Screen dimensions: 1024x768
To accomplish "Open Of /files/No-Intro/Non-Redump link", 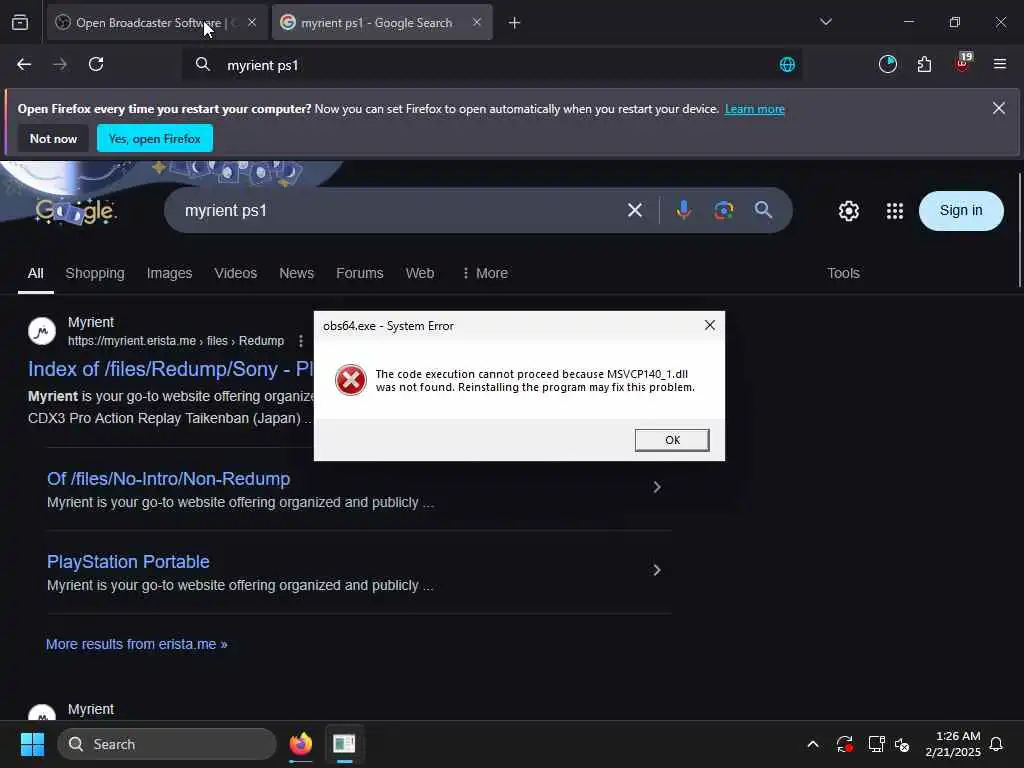I will pyautogui.click(x=168, y=479).
